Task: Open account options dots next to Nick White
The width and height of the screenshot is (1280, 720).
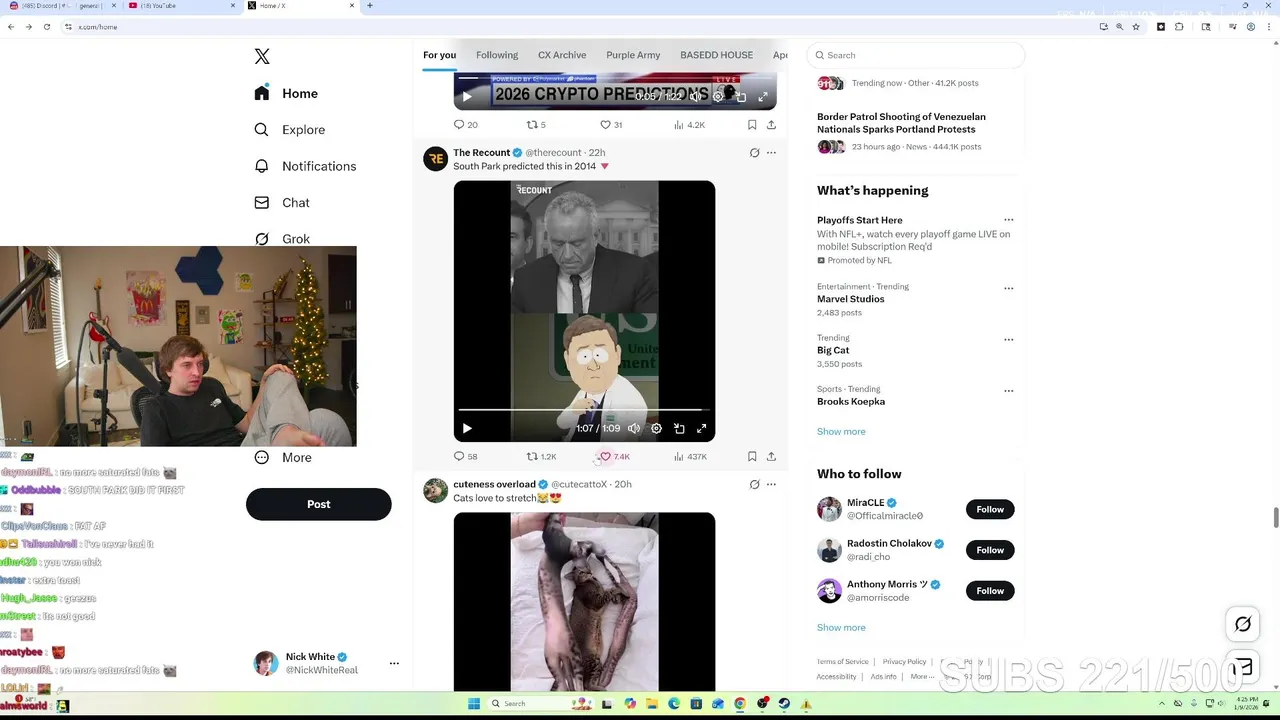Action: (394, 663)
